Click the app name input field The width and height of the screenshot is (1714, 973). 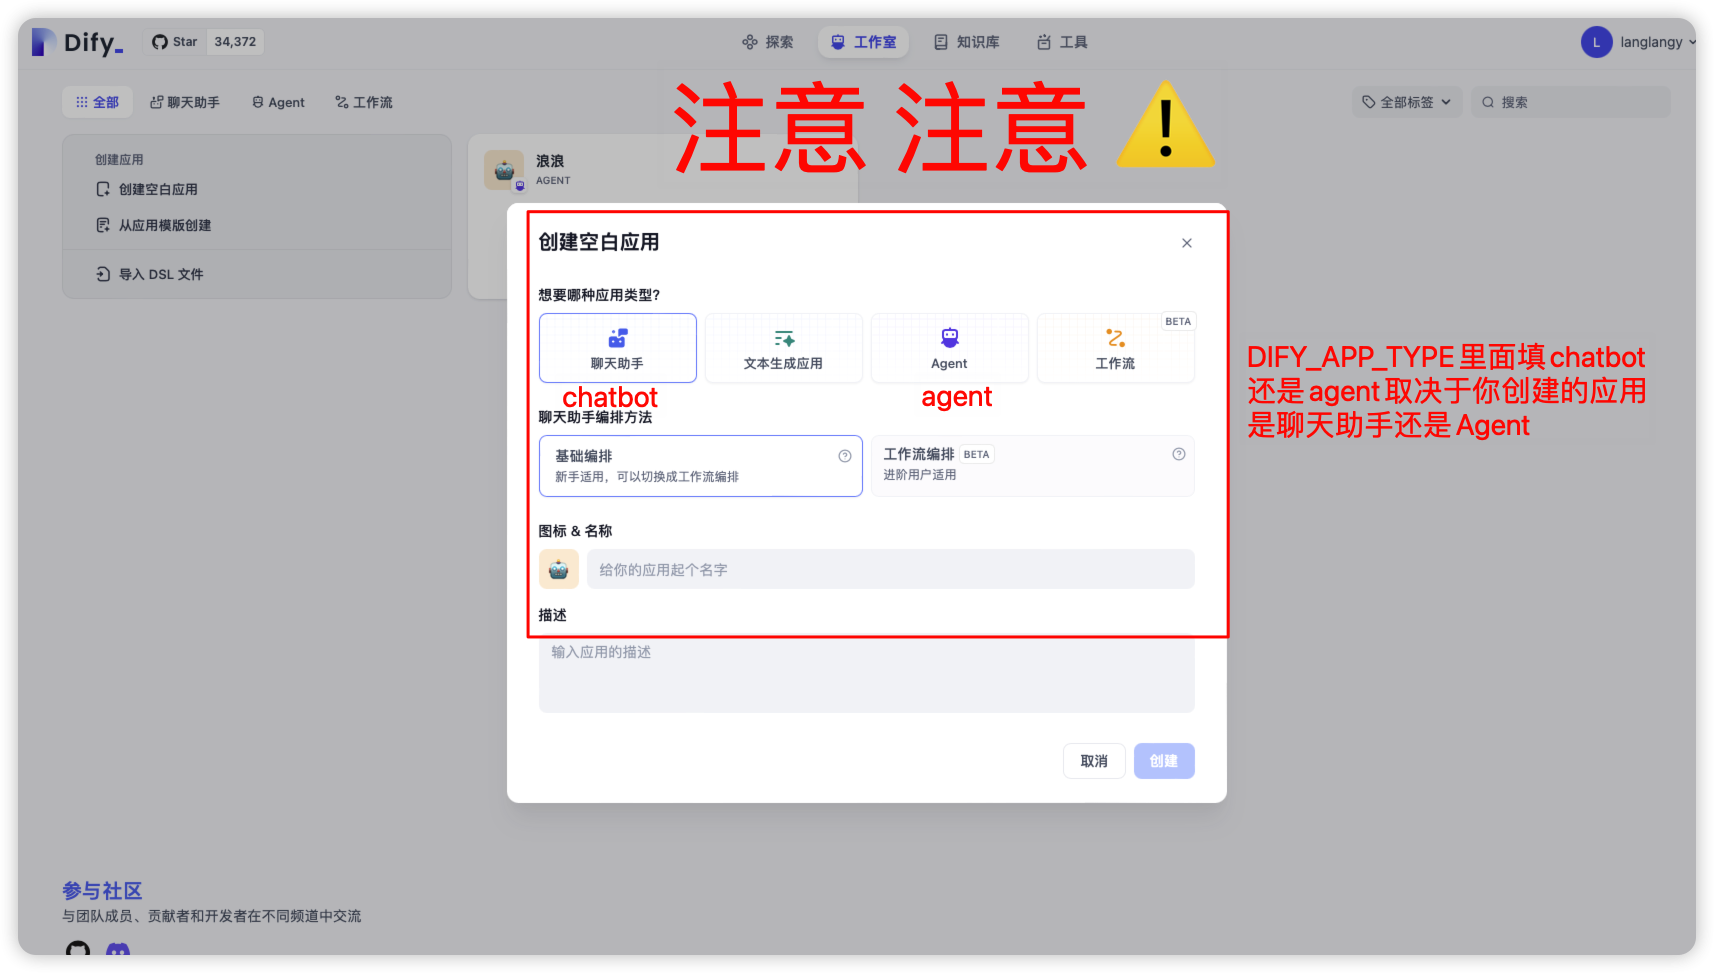tap(888, 568)
